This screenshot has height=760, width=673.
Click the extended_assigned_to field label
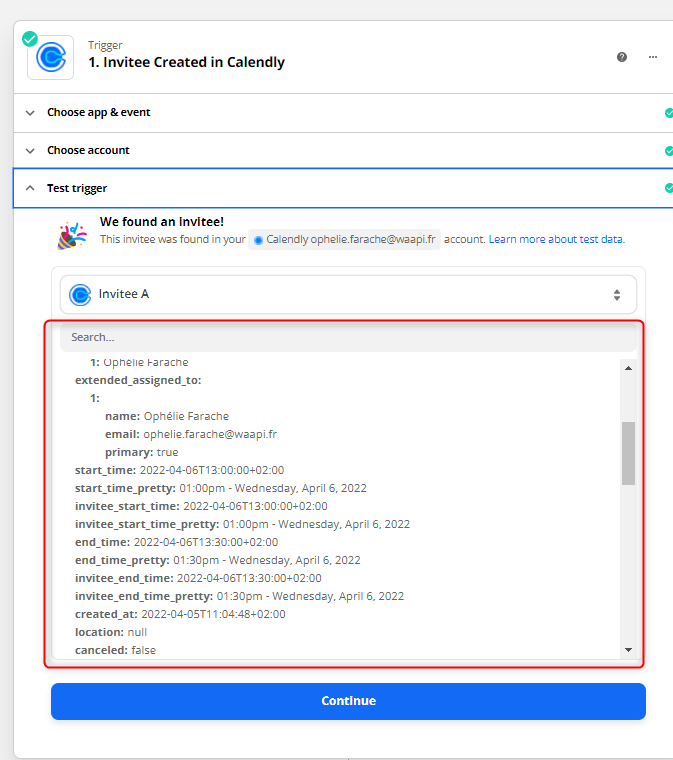(x=138, y=380)
